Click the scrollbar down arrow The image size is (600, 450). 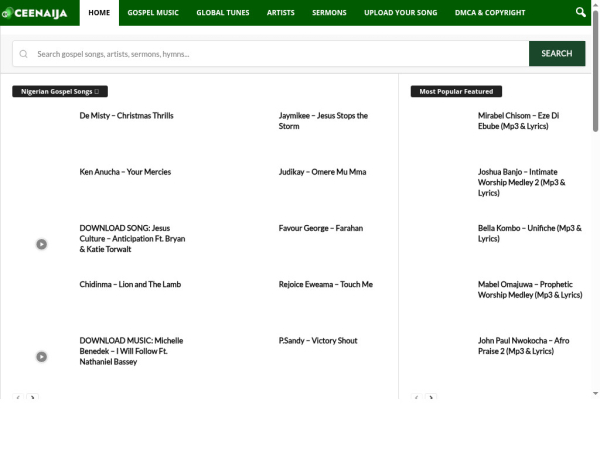[x=595, y=393]
